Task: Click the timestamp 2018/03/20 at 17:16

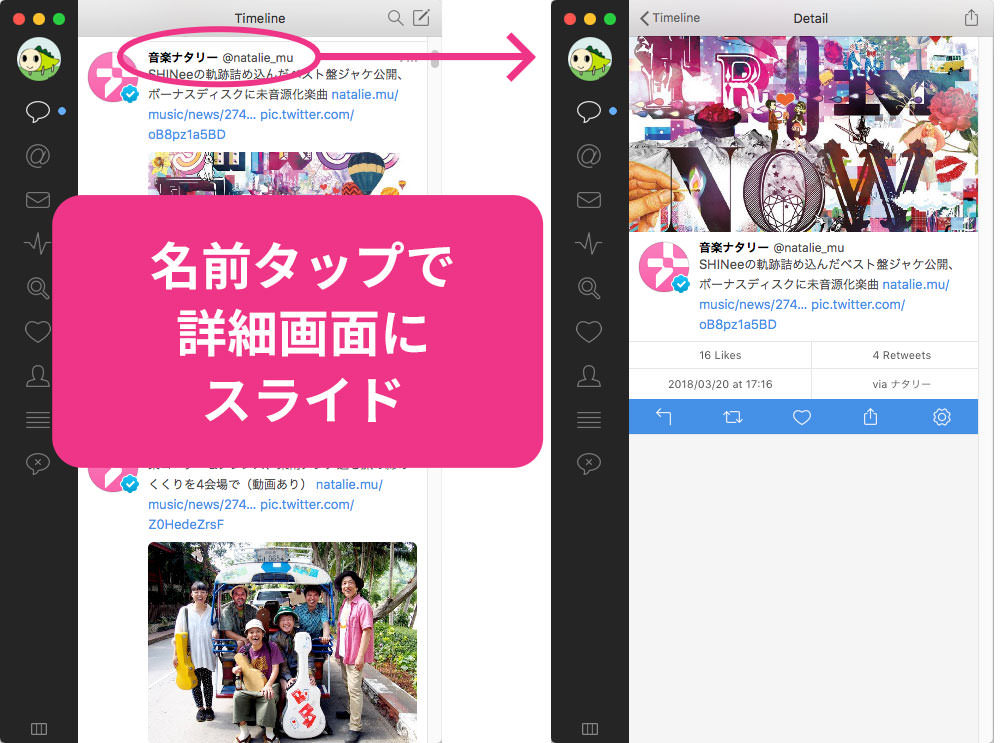Action: 720,384
